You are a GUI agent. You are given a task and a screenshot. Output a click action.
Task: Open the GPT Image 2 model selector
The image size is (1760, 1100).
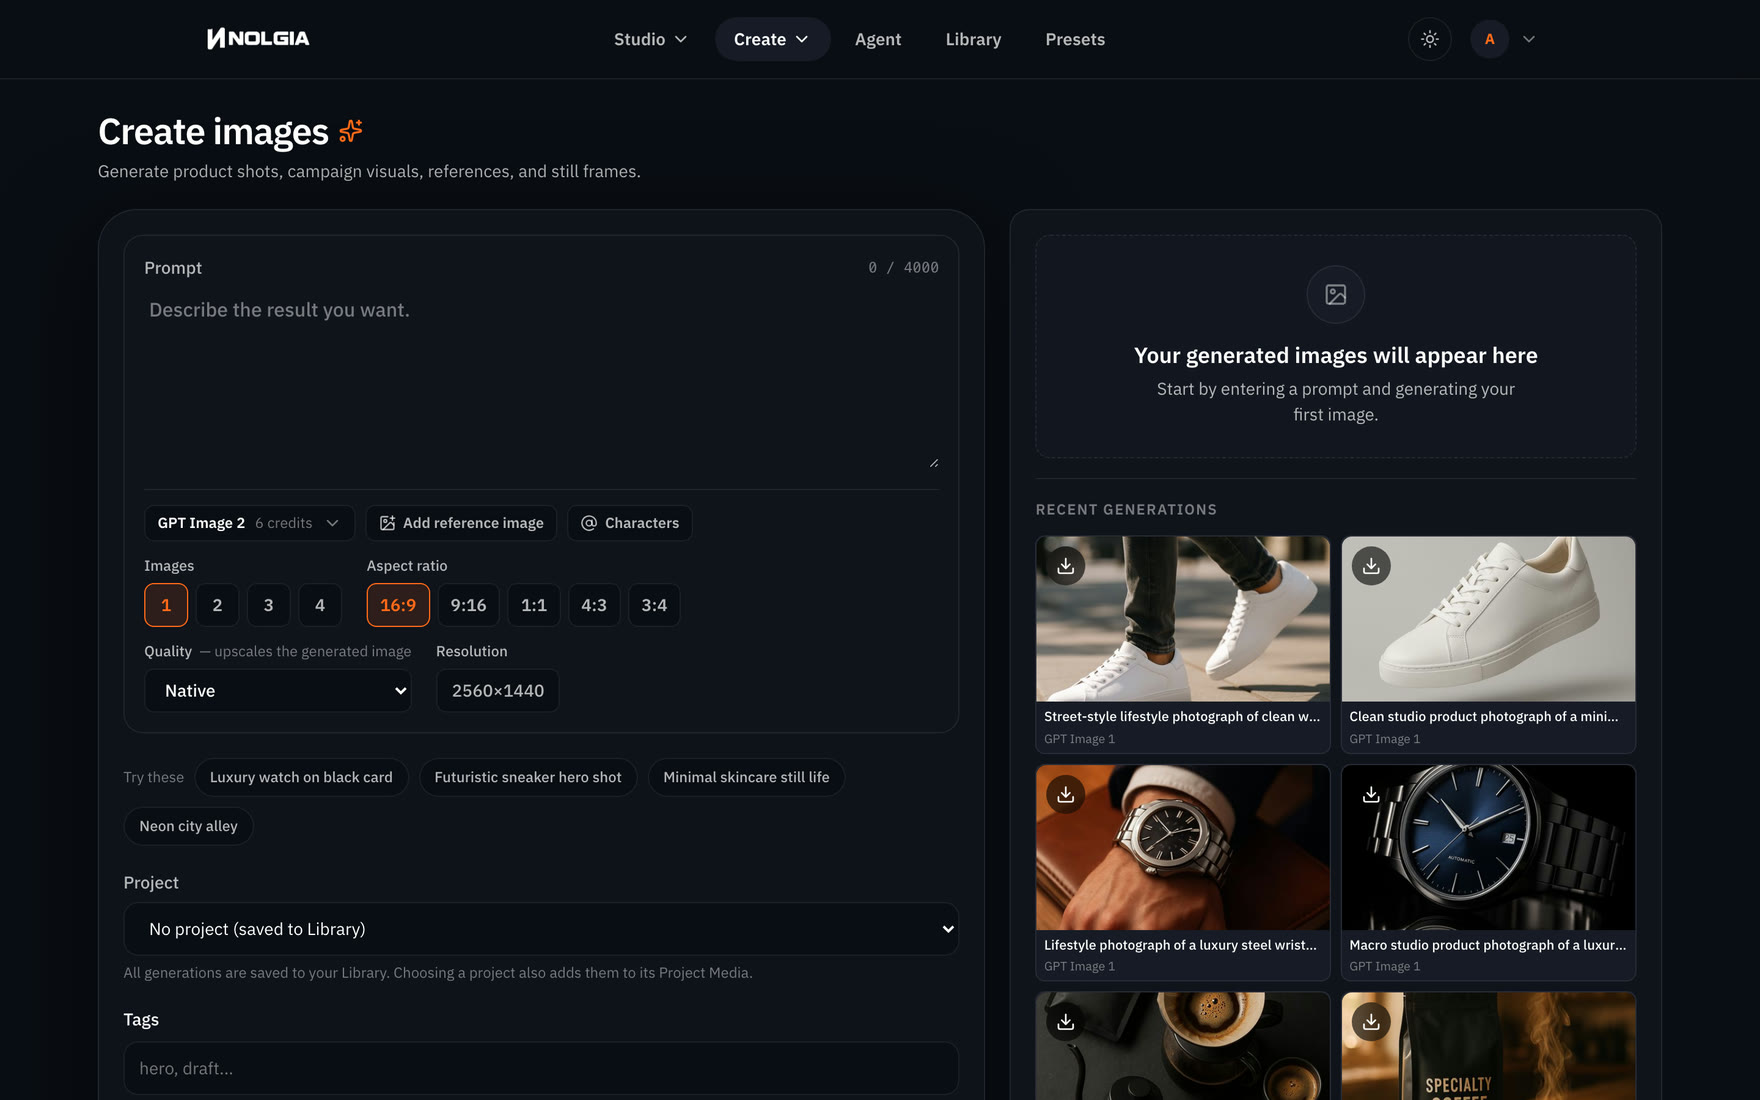click(x=249, y=523)
